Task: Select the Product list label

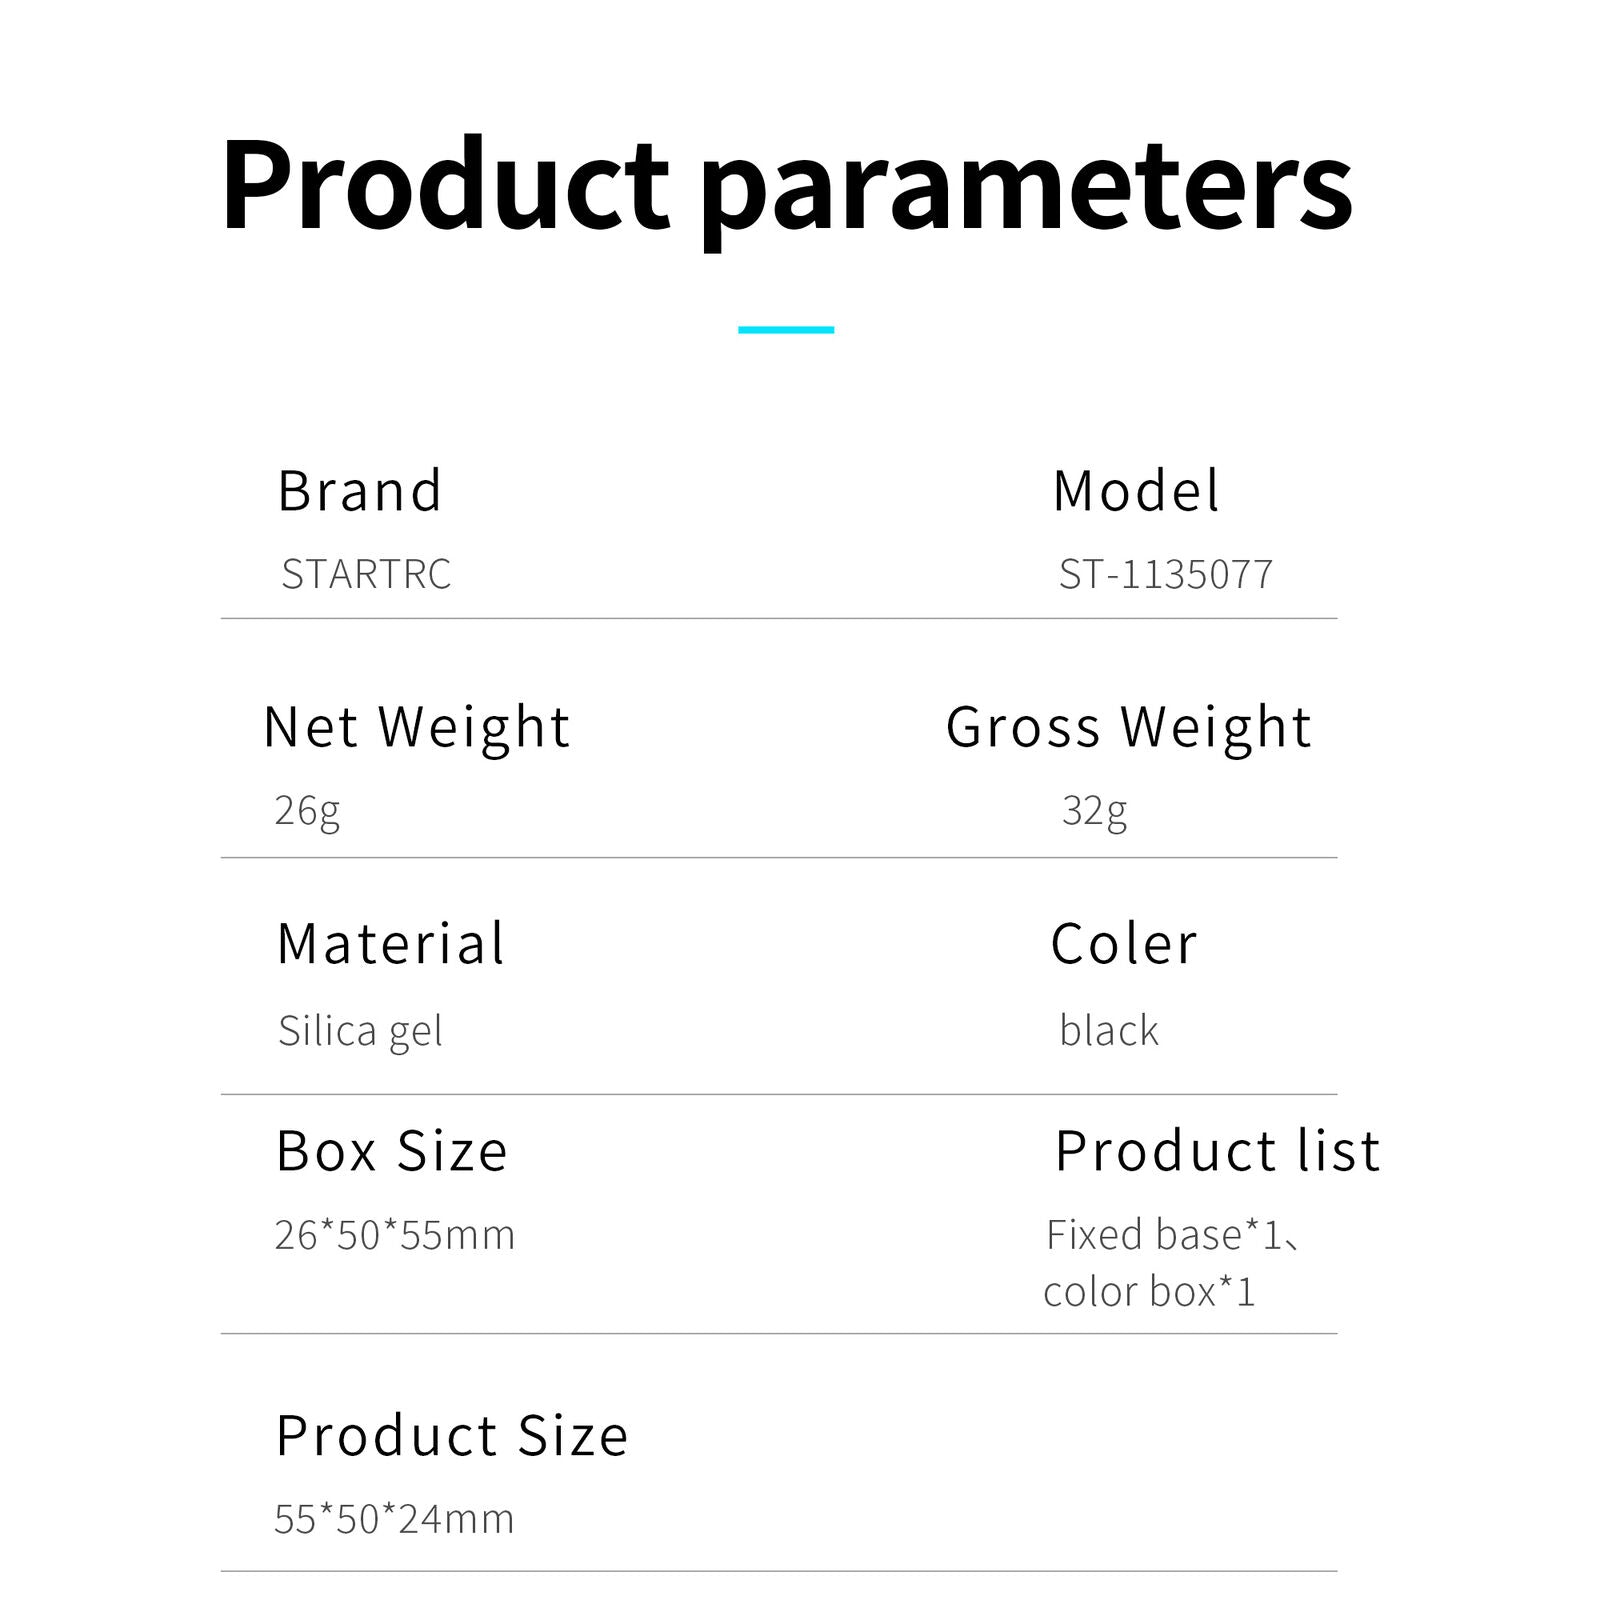Action: pos(1218,1151)
